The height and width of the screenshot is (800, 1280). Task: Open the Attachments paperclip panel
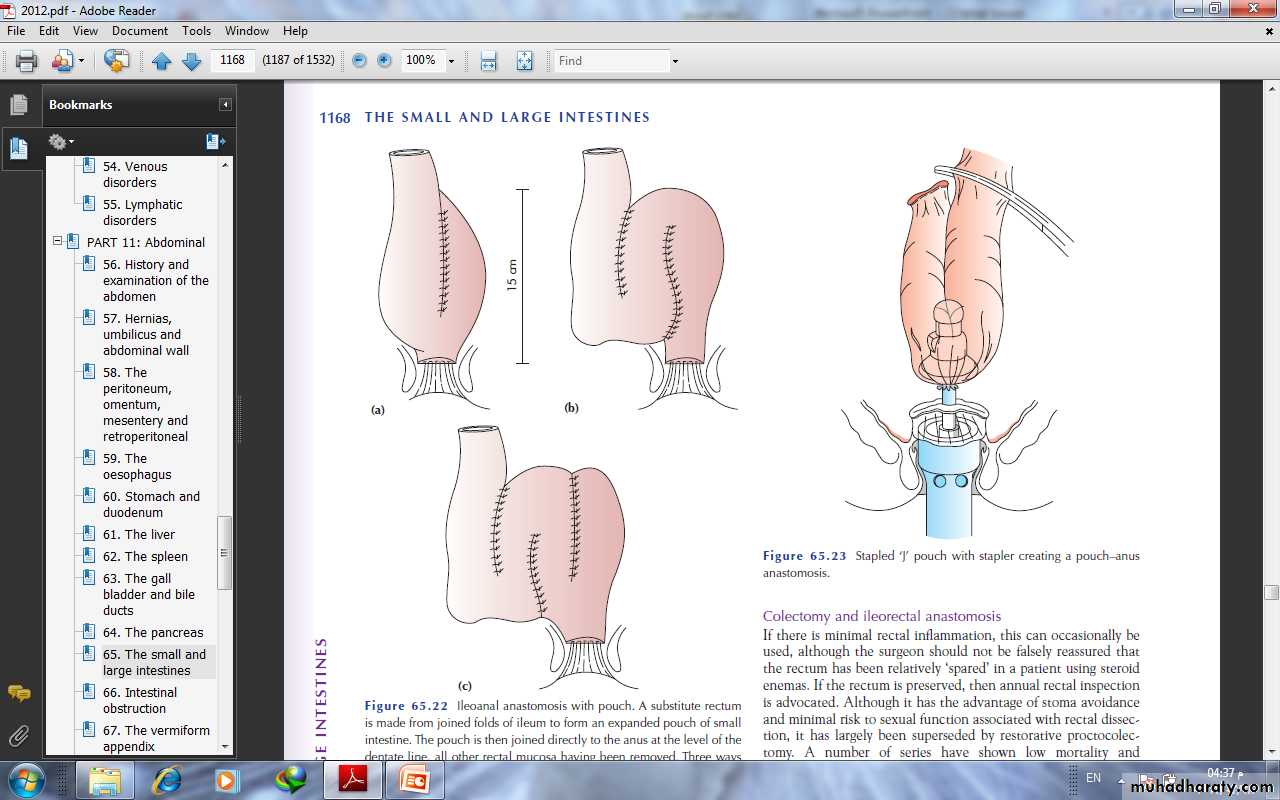19,737
